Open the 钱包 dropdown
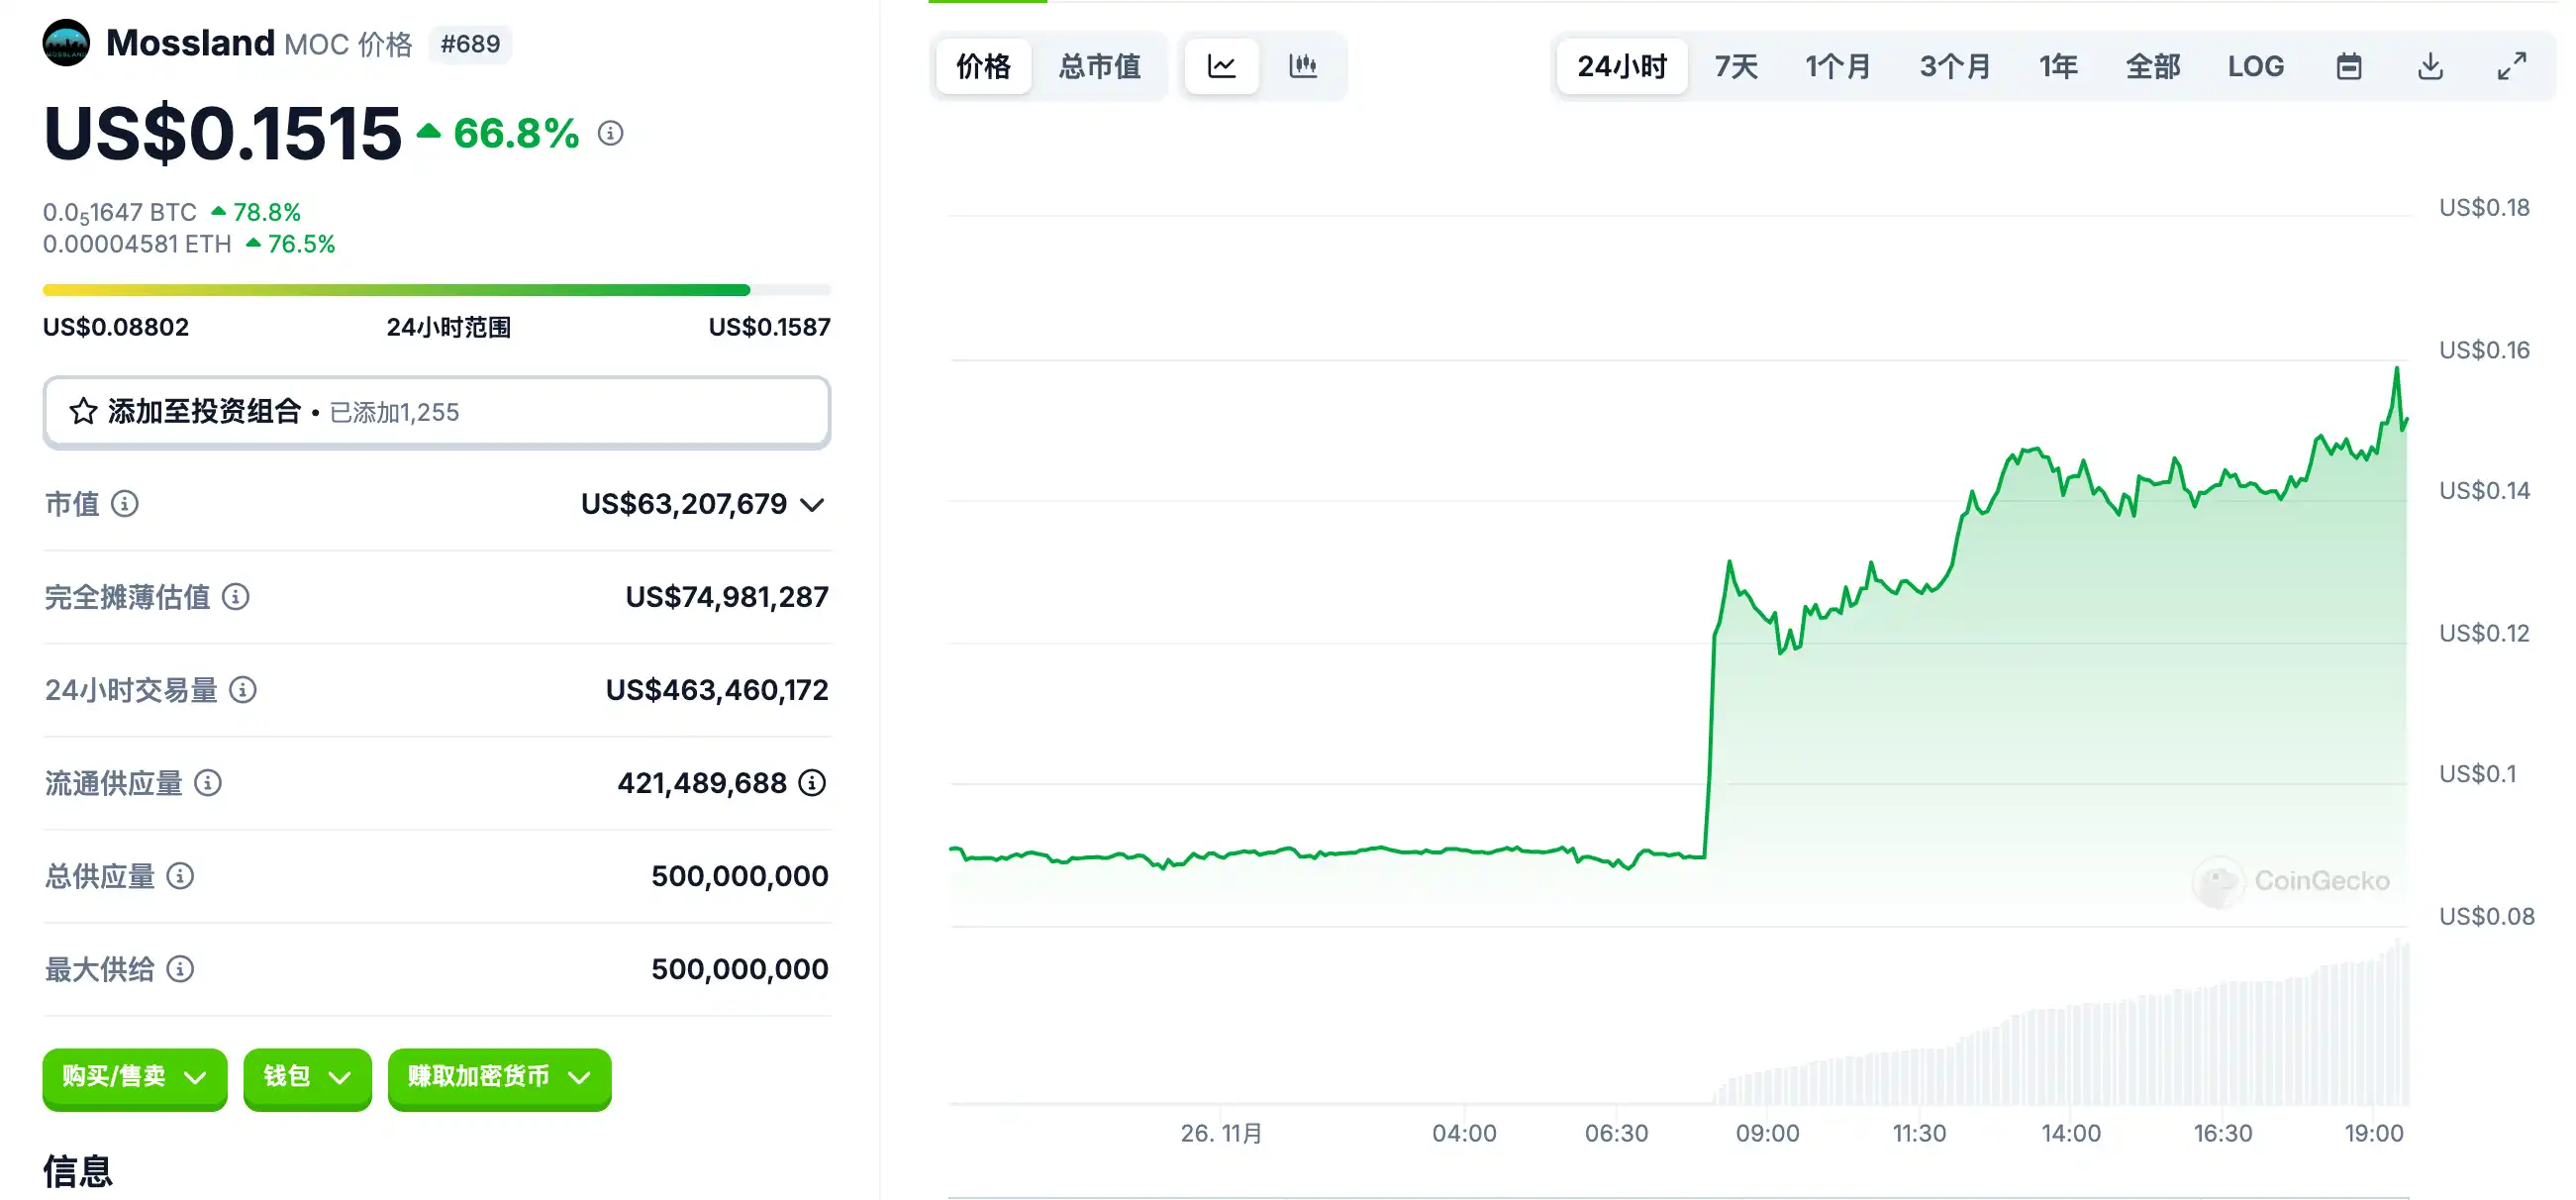The width and height of the screenshot is (2576, 1200). [307, 1077]
